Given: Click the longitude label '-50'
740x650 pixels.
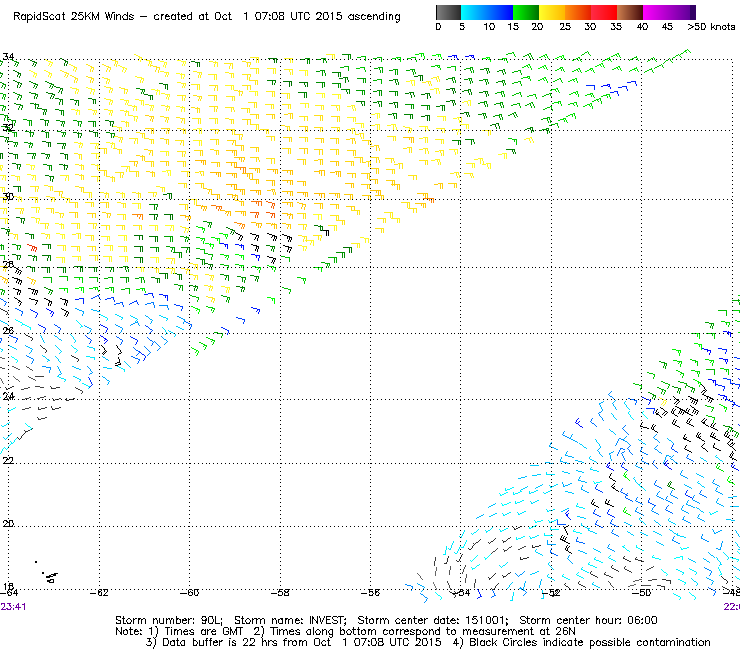Looking at the screenshot, I should tap(641, 593).
